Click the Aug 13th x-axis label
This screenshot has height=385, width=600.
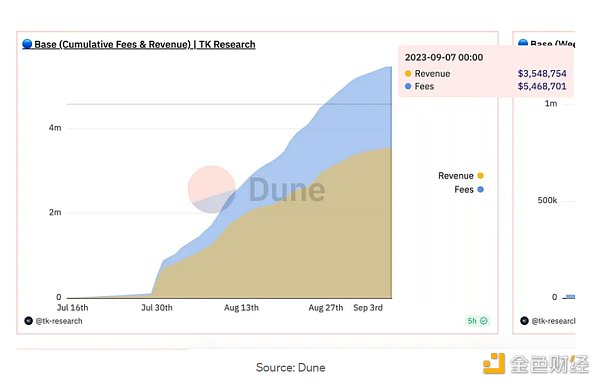point(241,308)
